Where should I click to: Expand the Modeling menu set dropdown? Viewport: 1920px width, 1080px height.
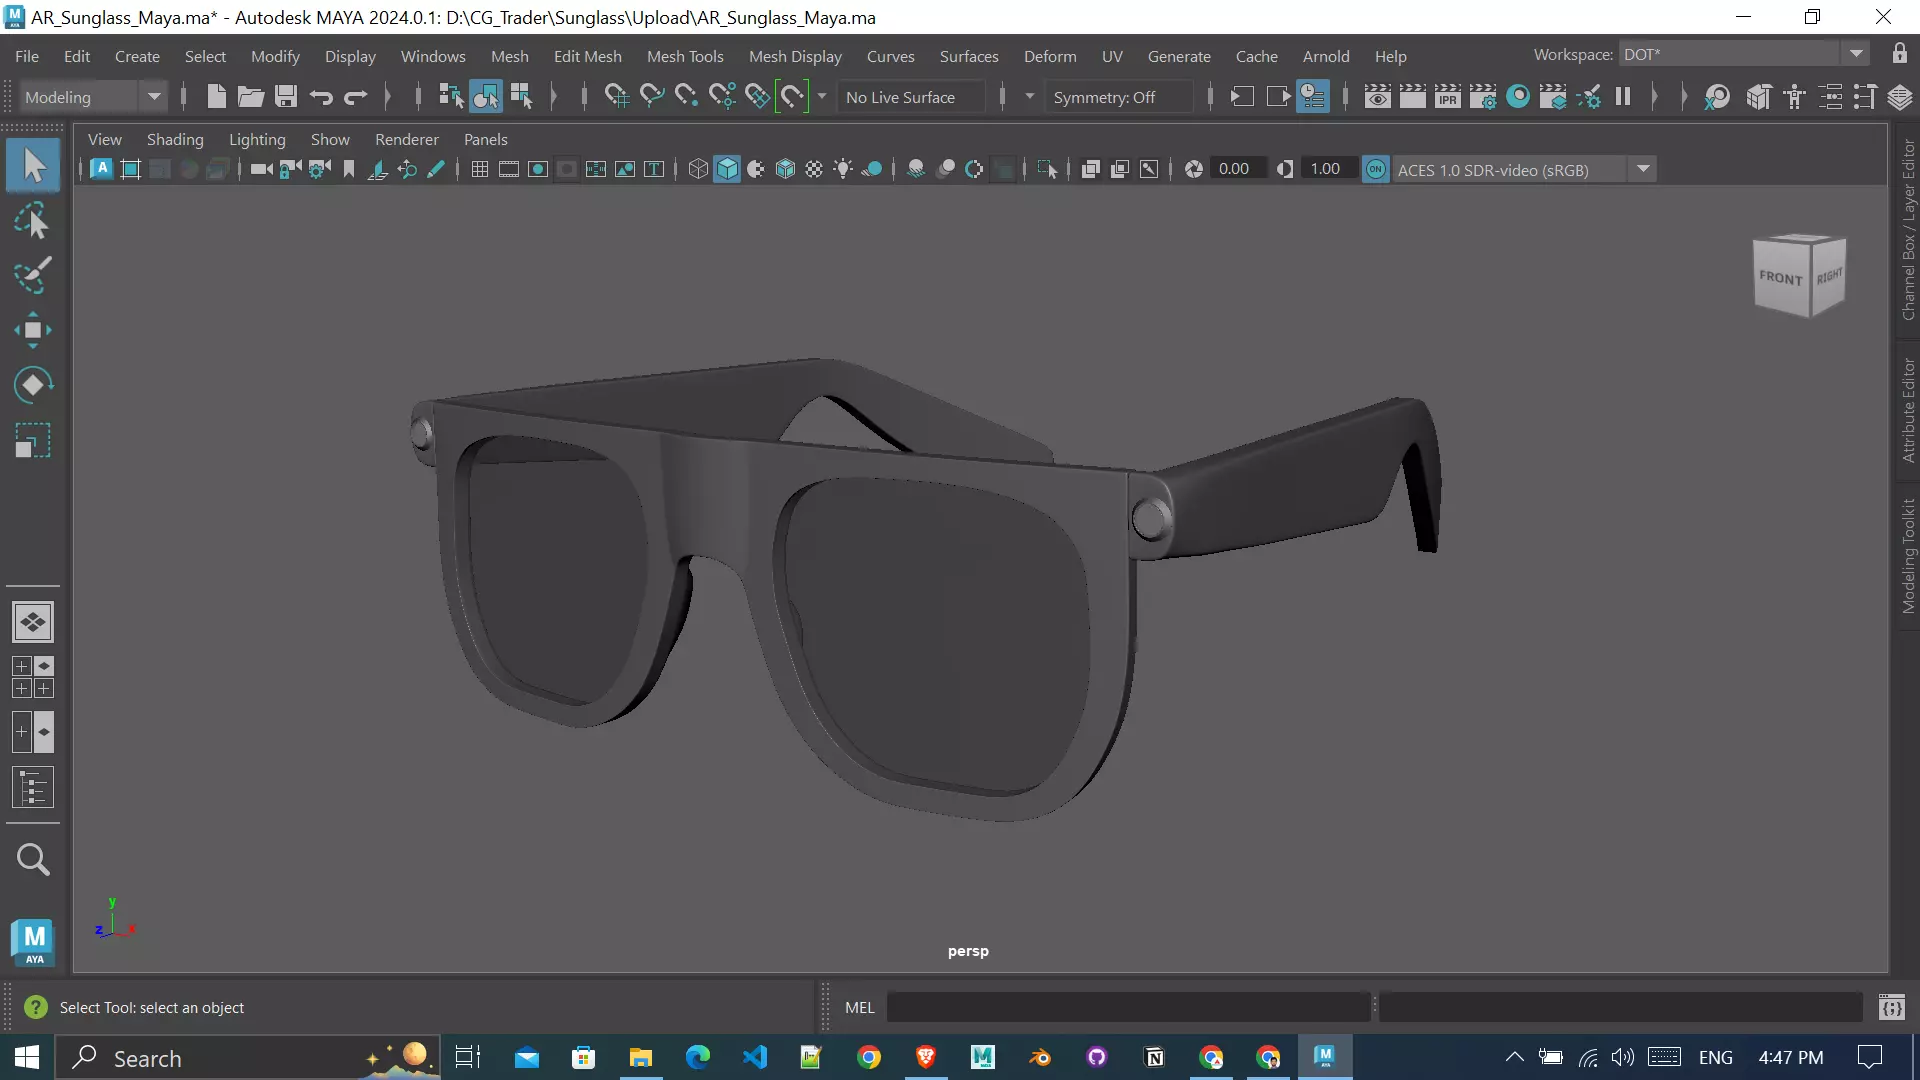click(x=154, y=97)
